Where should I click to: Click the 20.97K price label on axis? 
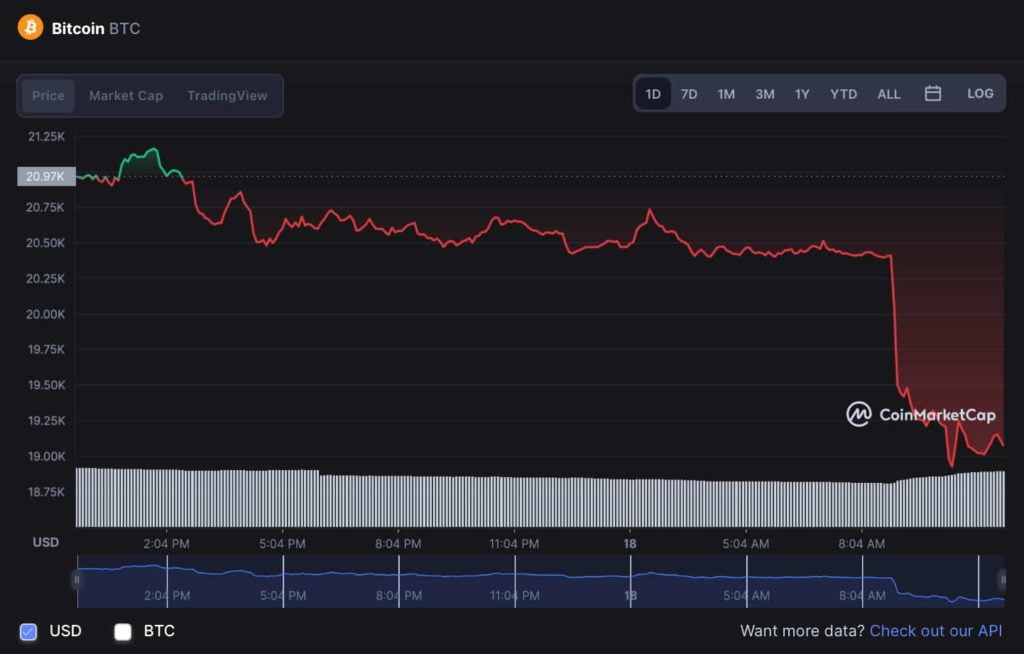pyautogui.click(x=45, y=177)
